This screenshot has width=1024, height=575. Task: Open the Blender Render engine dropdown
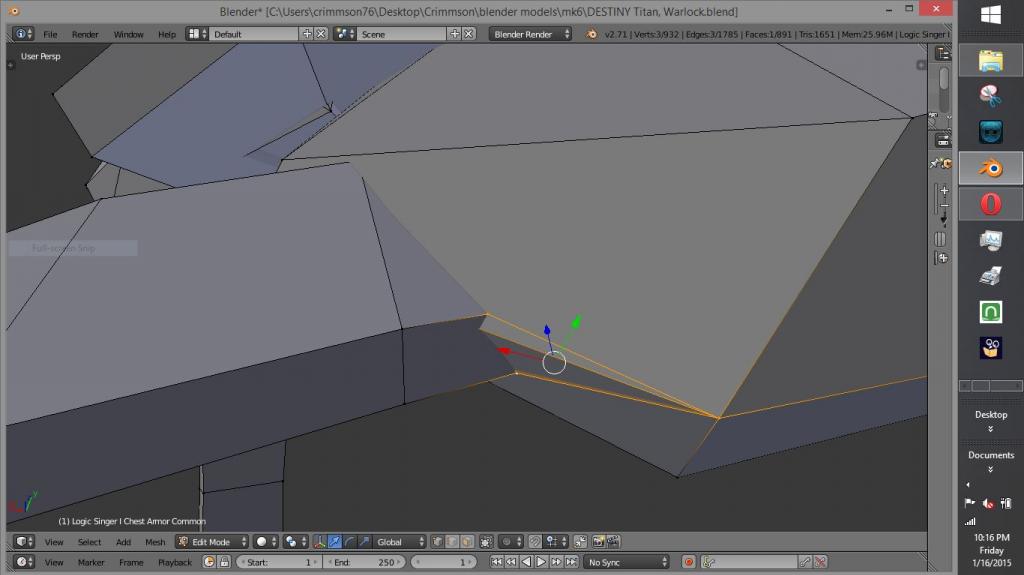(x=530, y=34)
